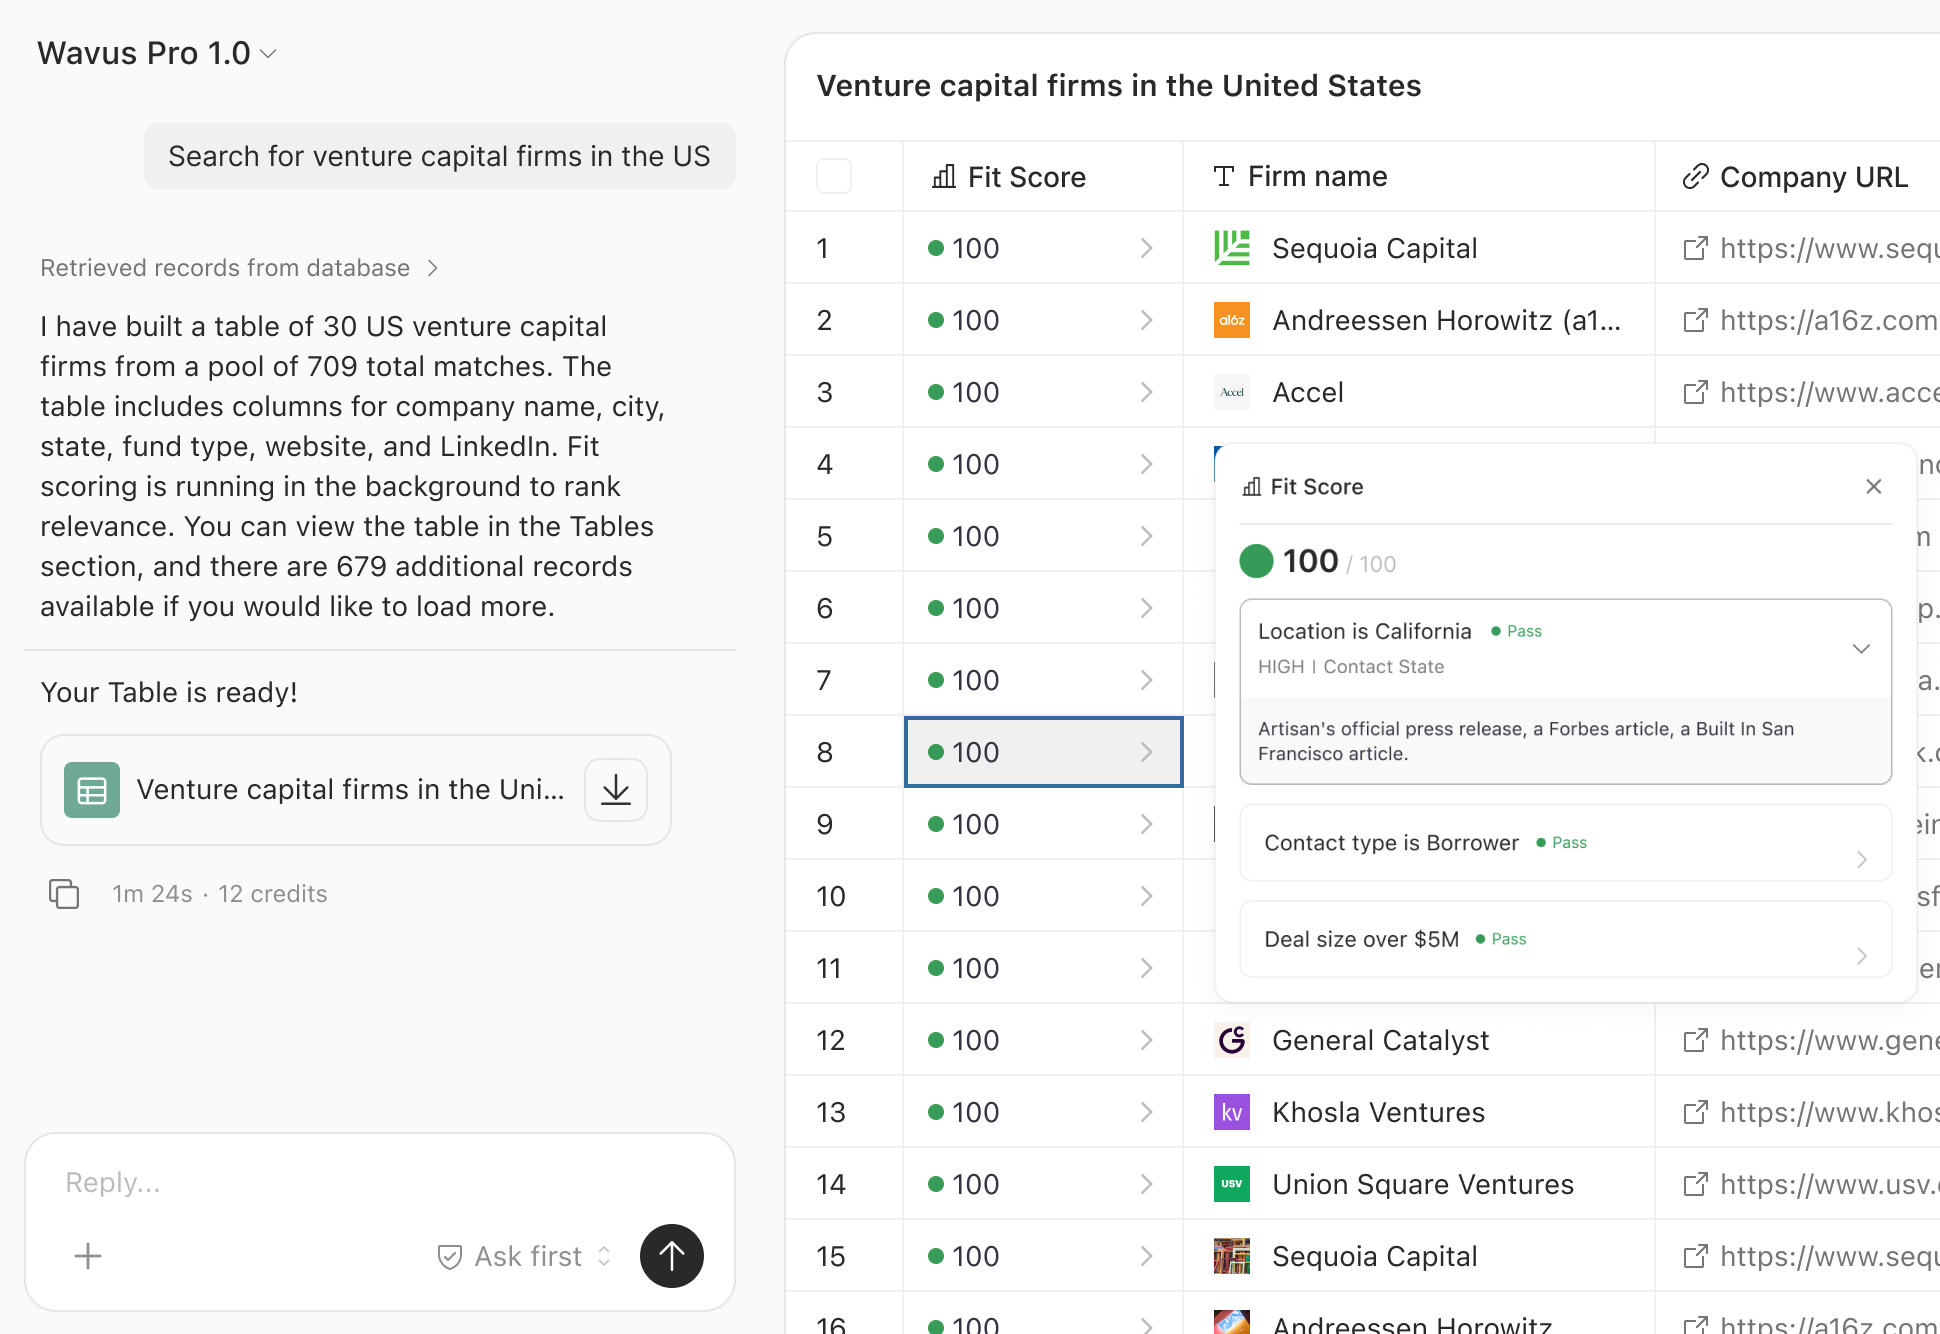Click the text type icon beside Firm name
The height and width of the screenshot is (1334, 1940).
pos(1224,177)
